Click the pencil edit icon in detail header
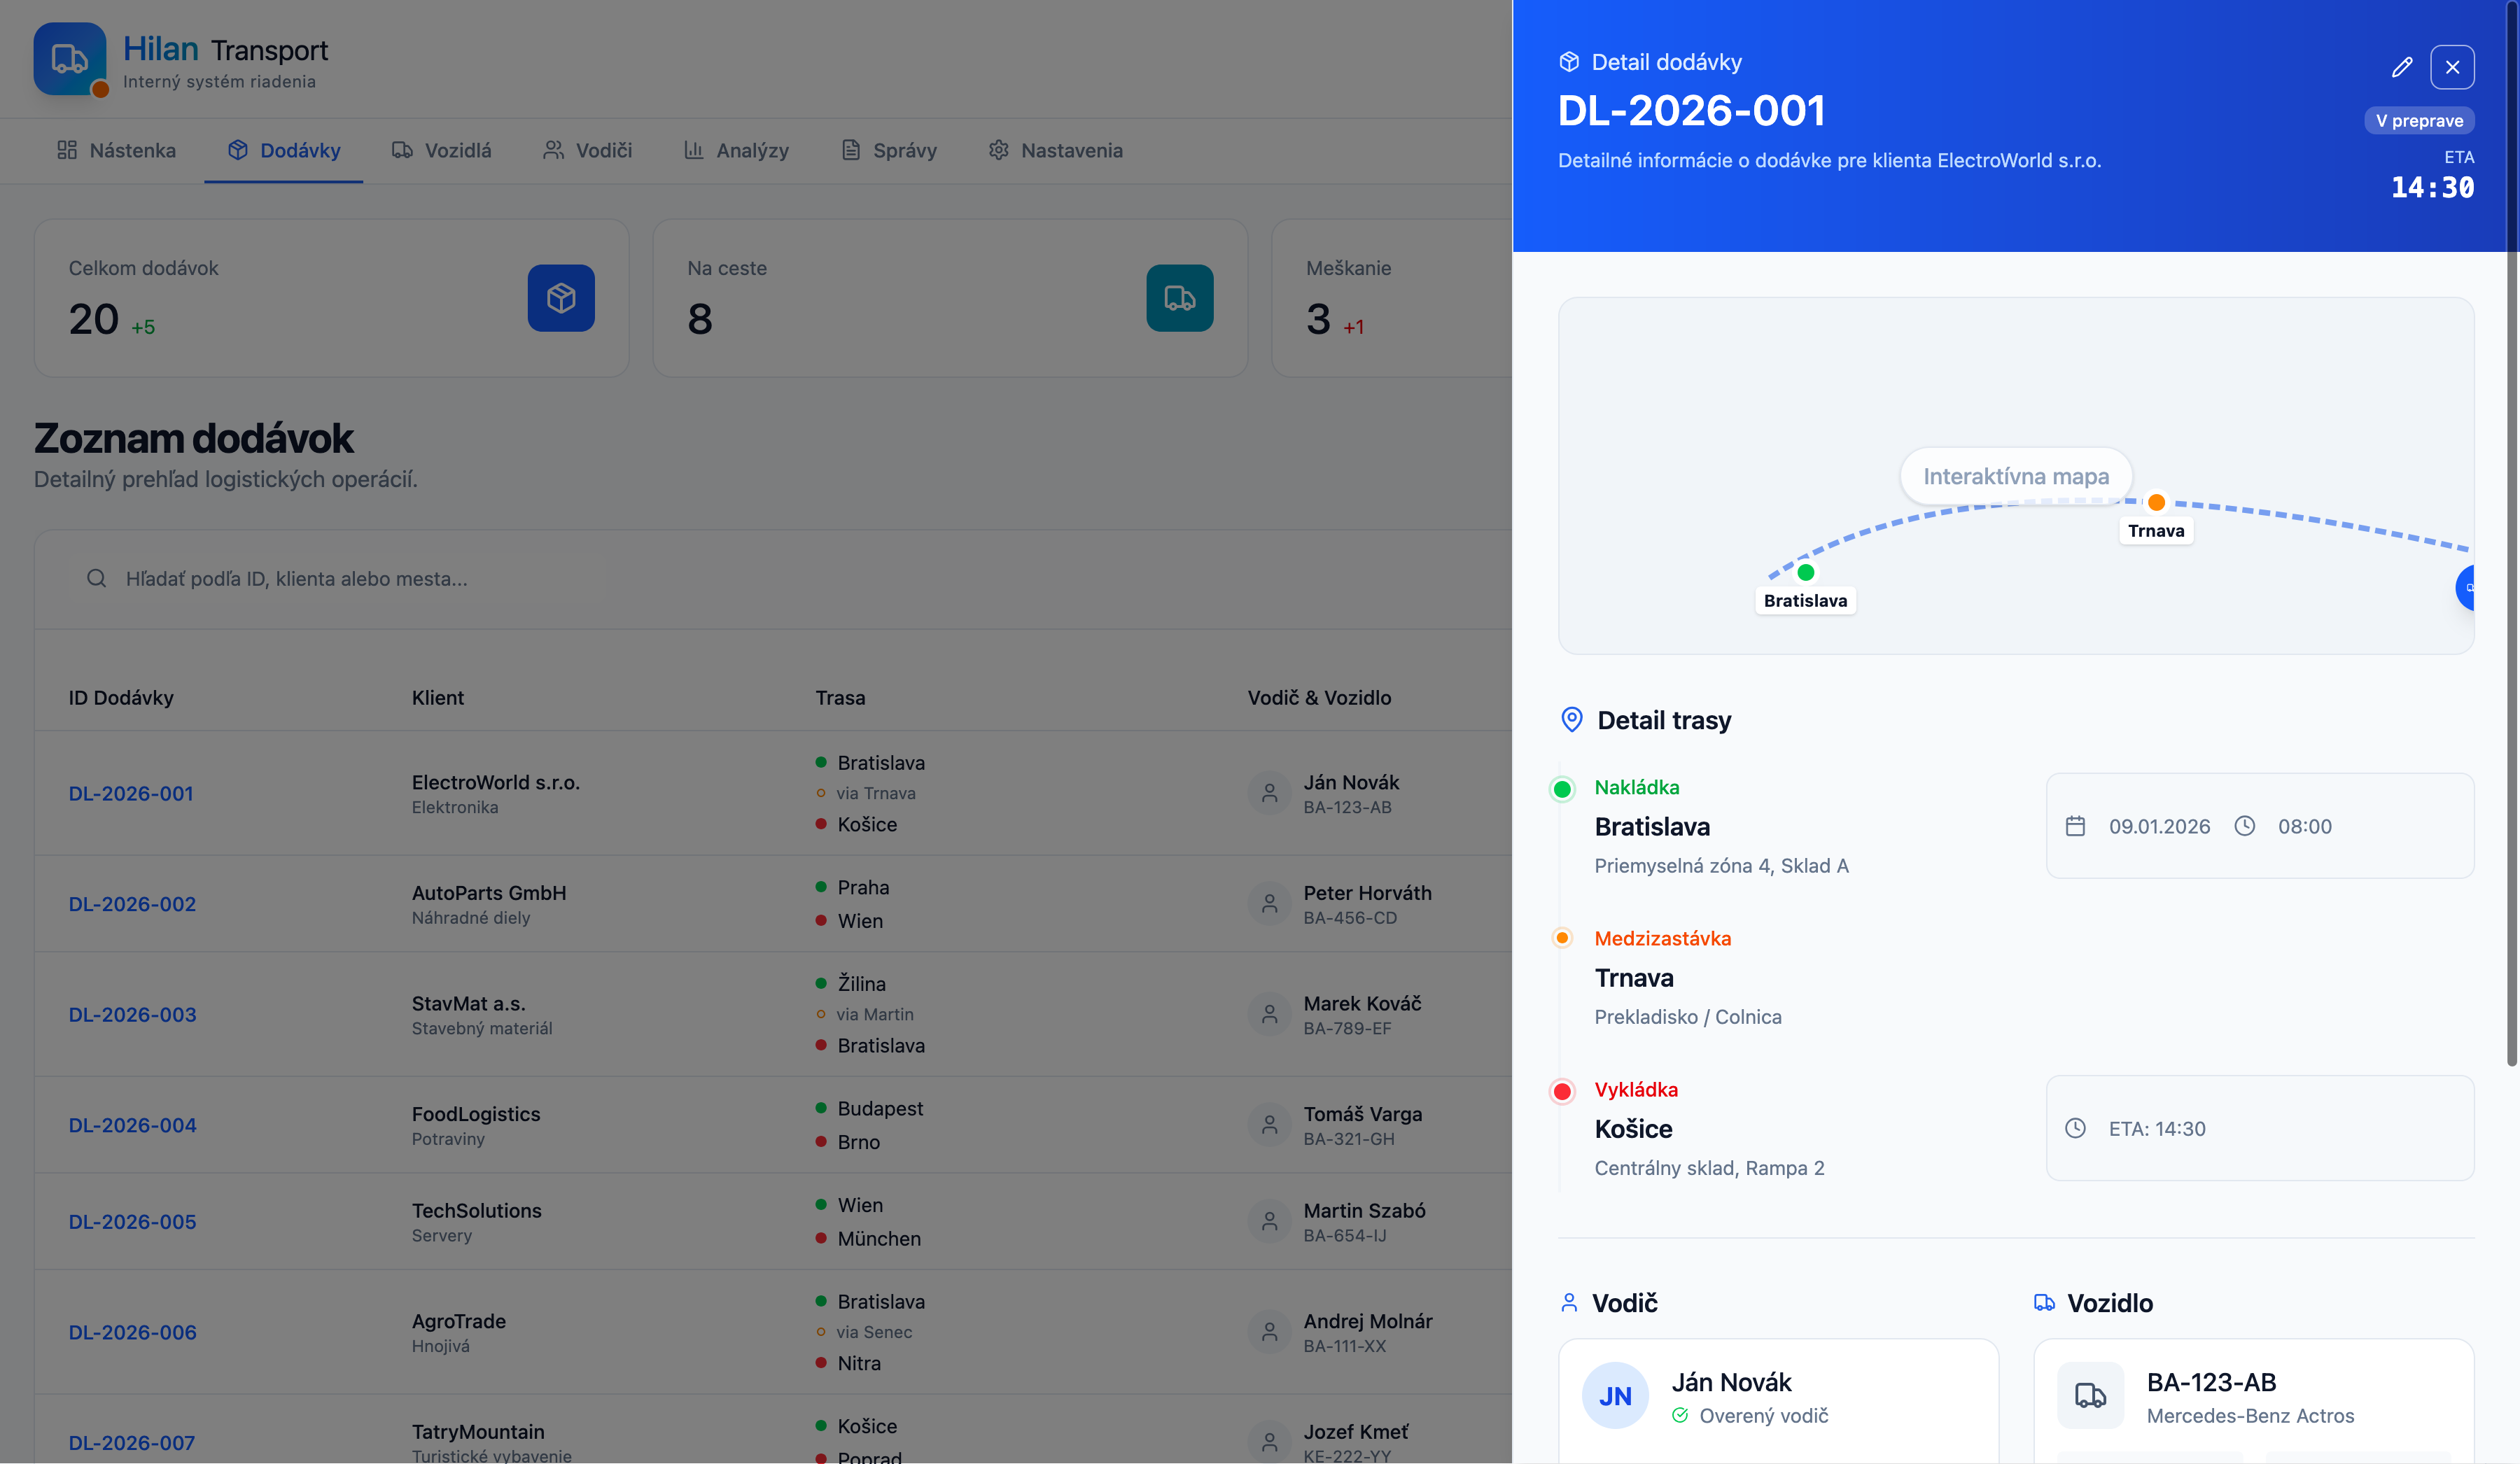Screen dimensions: 2520x1464 (x=2401, y=67)
